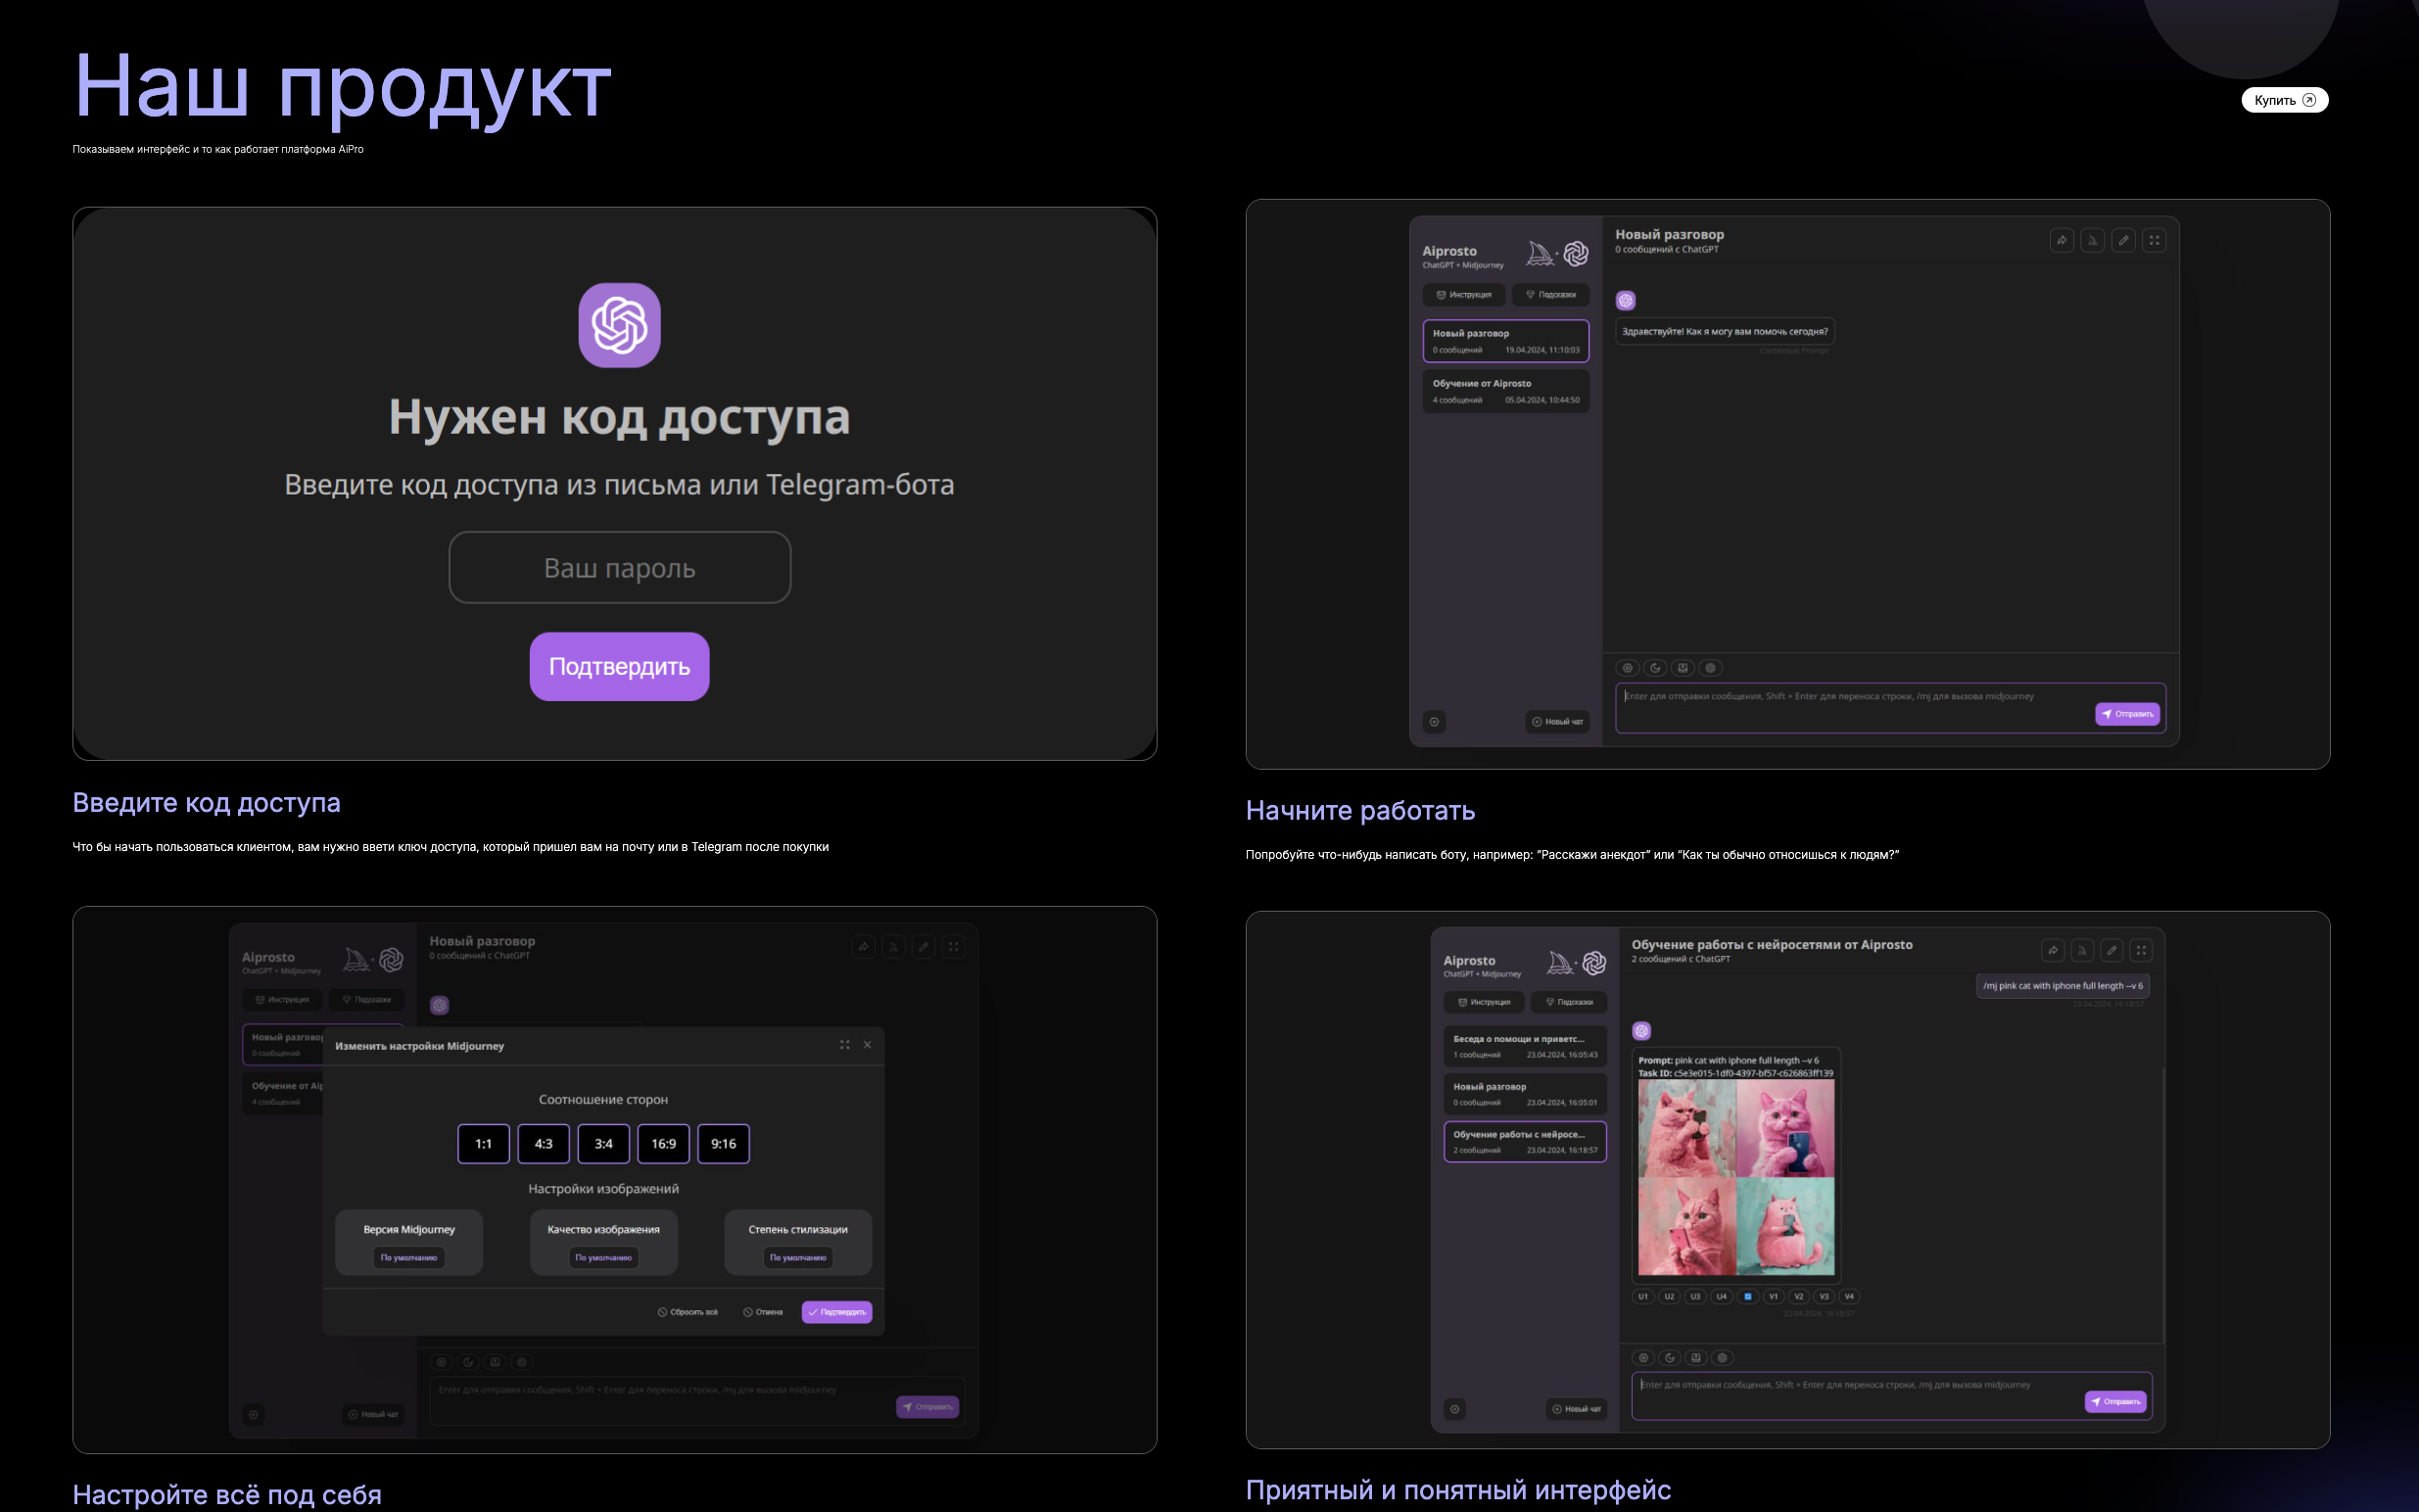Click the ChatGPT avatar above the Здравствуйте message
Image resolution: width=2419 pixels, height=1512 pixels.
click(x=1625, y=300)
